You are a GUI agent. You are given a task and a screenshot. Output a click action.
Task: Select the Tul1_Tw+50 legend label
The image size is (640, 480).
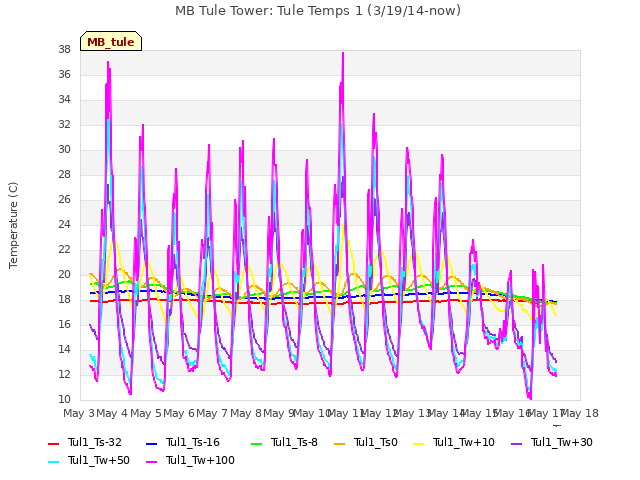(x=99, y=460)
